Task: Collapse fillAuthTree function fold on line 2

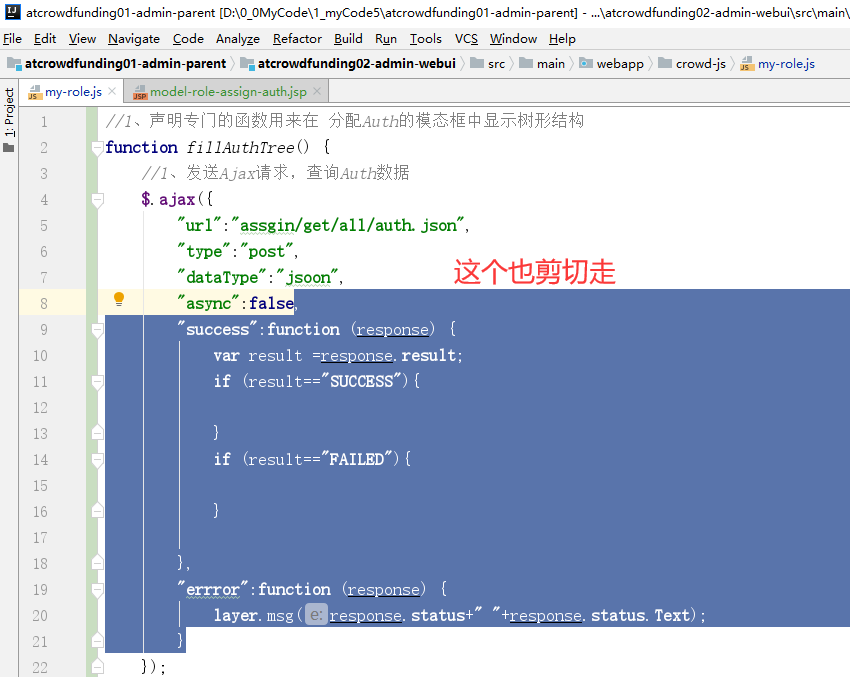Action: [98, 147]
